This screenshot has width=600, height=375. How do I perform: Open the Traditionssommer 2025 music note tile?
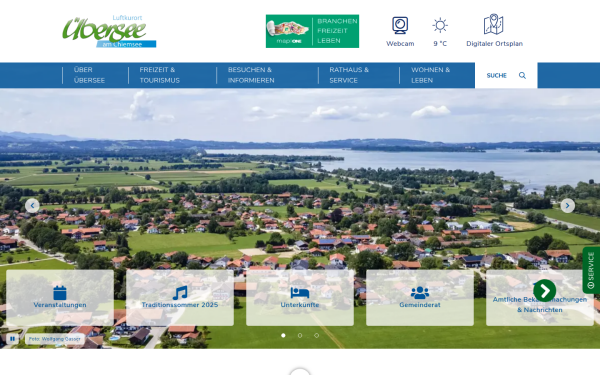click(x=180, y=298)
